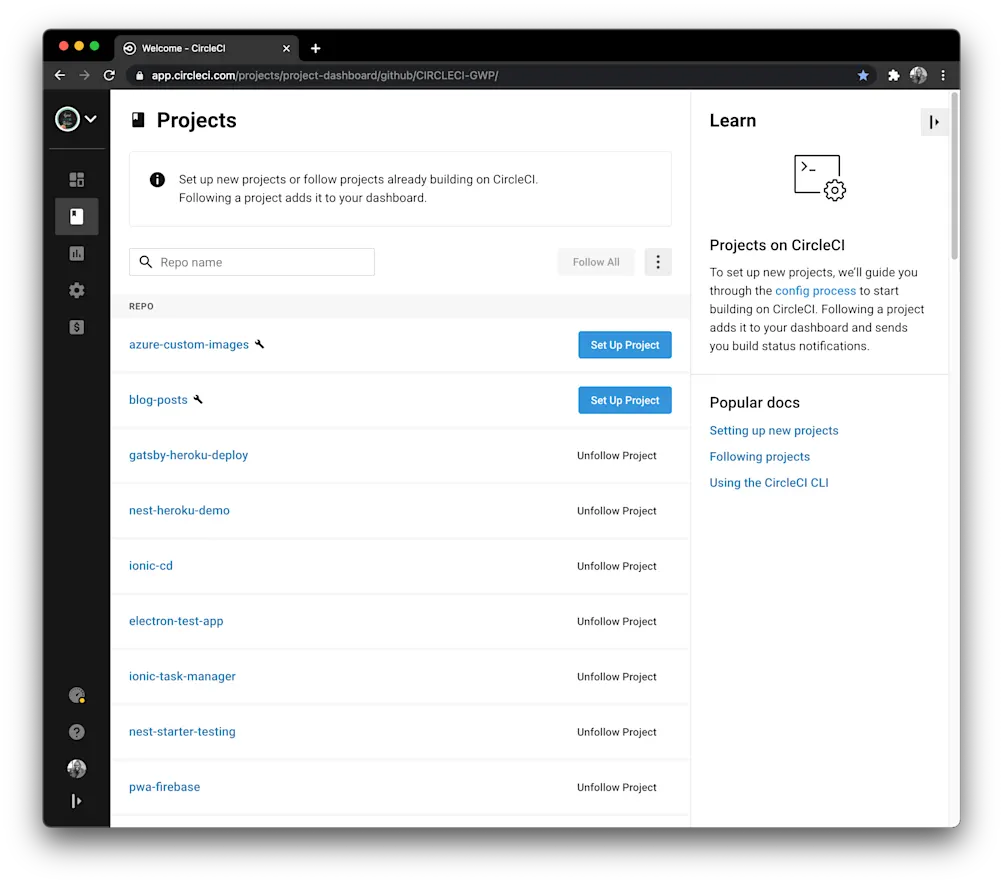
Task: Open the Insights bar-chart icon
Action: (x=76, y=253)
